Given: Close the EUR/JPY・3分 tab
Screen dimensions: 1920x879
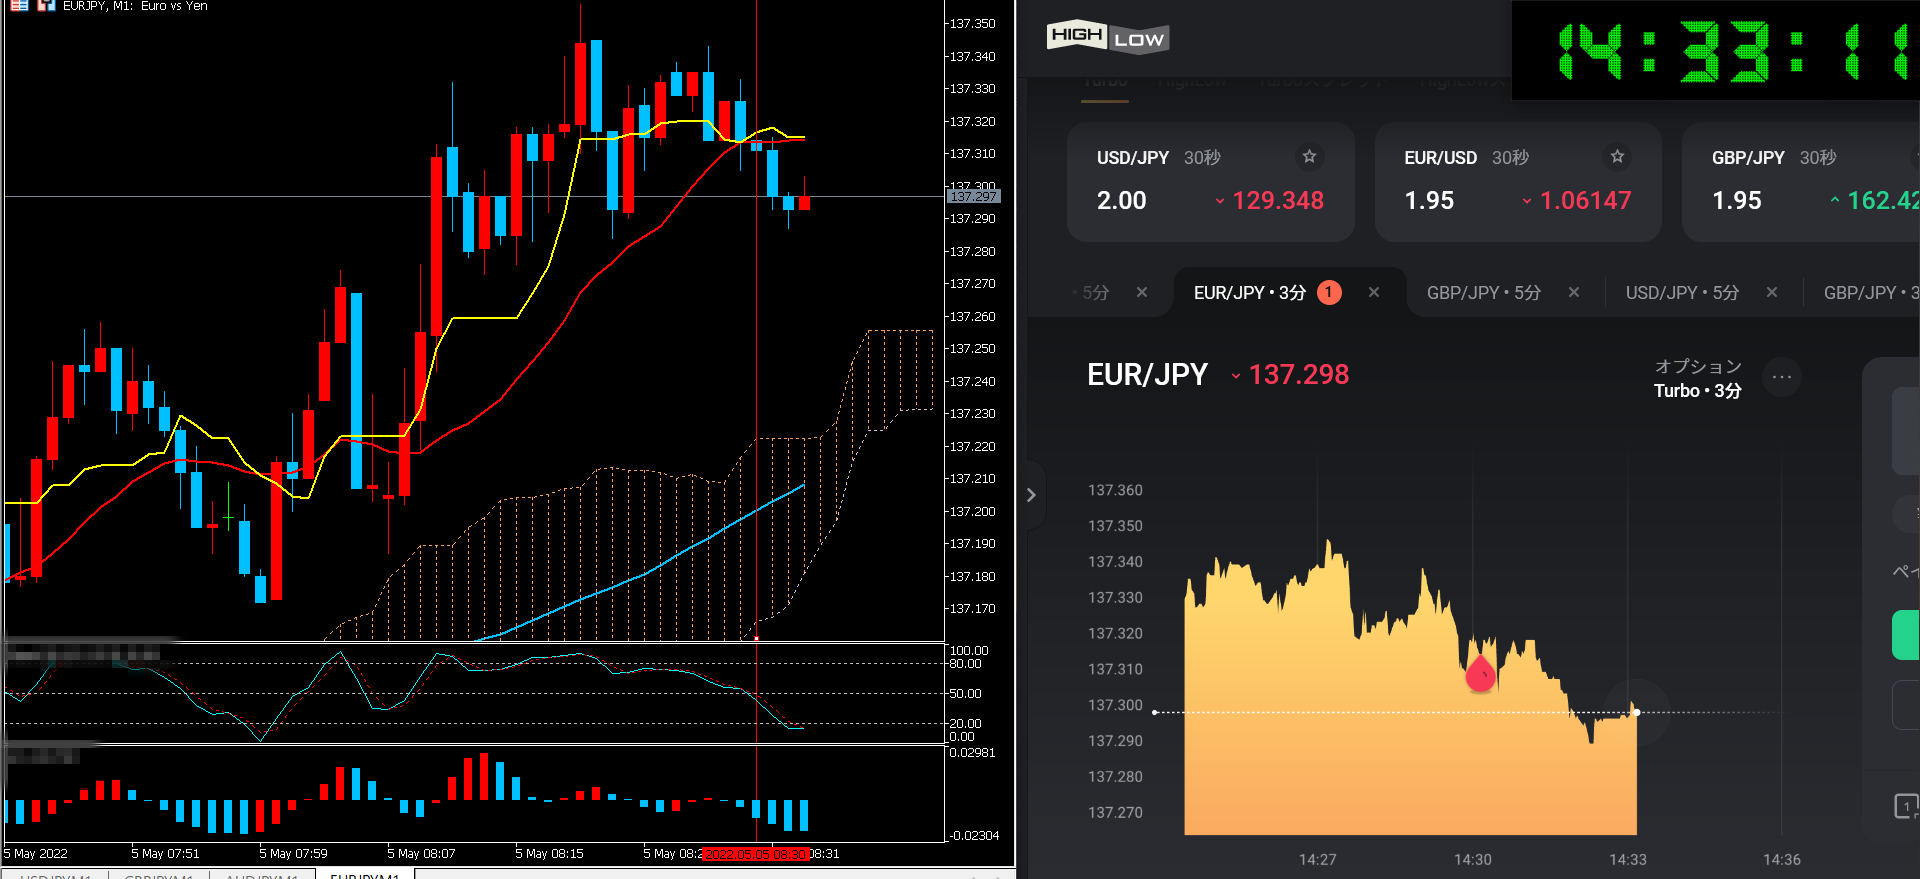Looking at the screenshot, I should (1374, 292).
